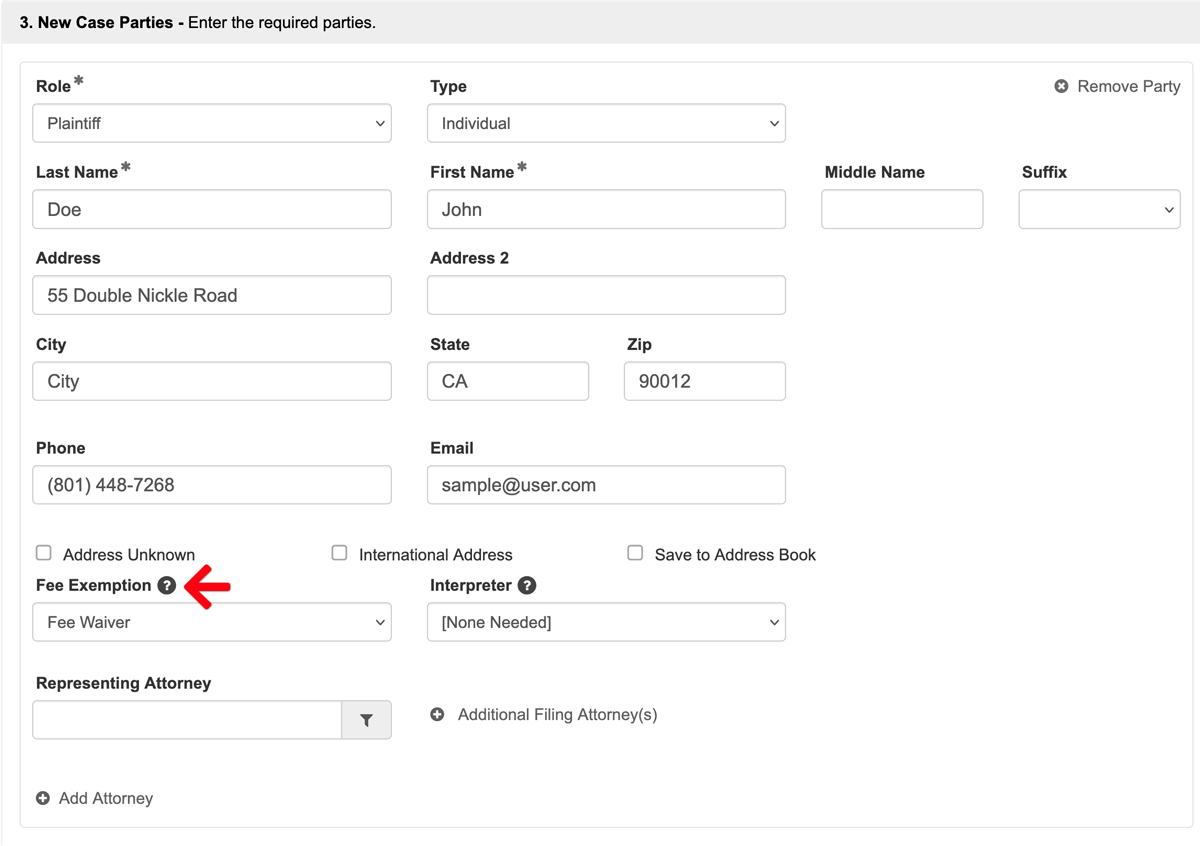Open the Role dropdown showing Plaintiff
Image resolution: width=1200 pixels, height=846 pixels.
point(212,124)
